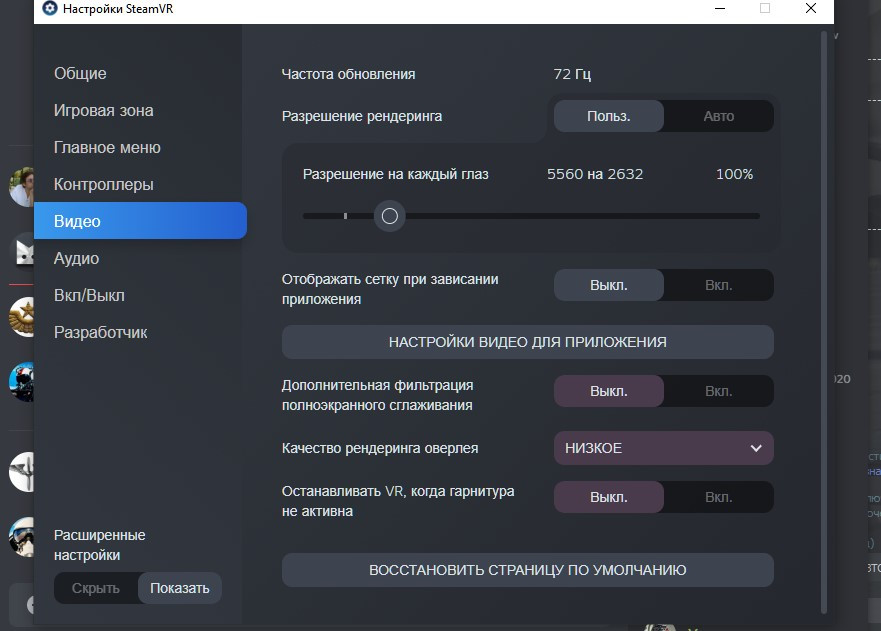This screenshot has width=881, height=631.
Task: Click the 100% resolution percentage value
Action: coord(734,174)
